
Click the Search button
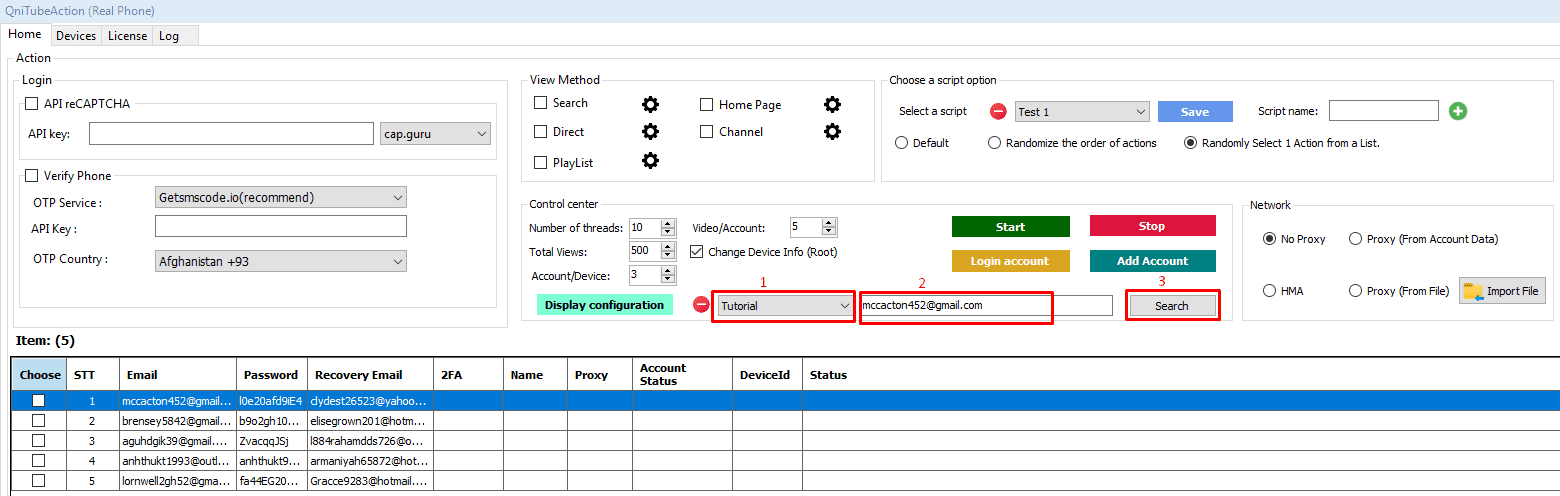(x=1172, y=306)
